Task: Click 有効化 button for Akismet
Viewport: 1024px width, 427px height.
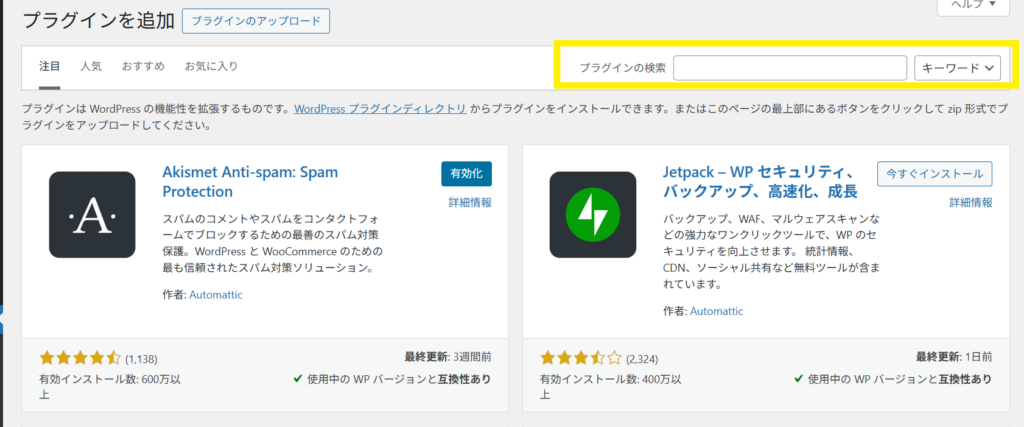Action: [466, 174]
